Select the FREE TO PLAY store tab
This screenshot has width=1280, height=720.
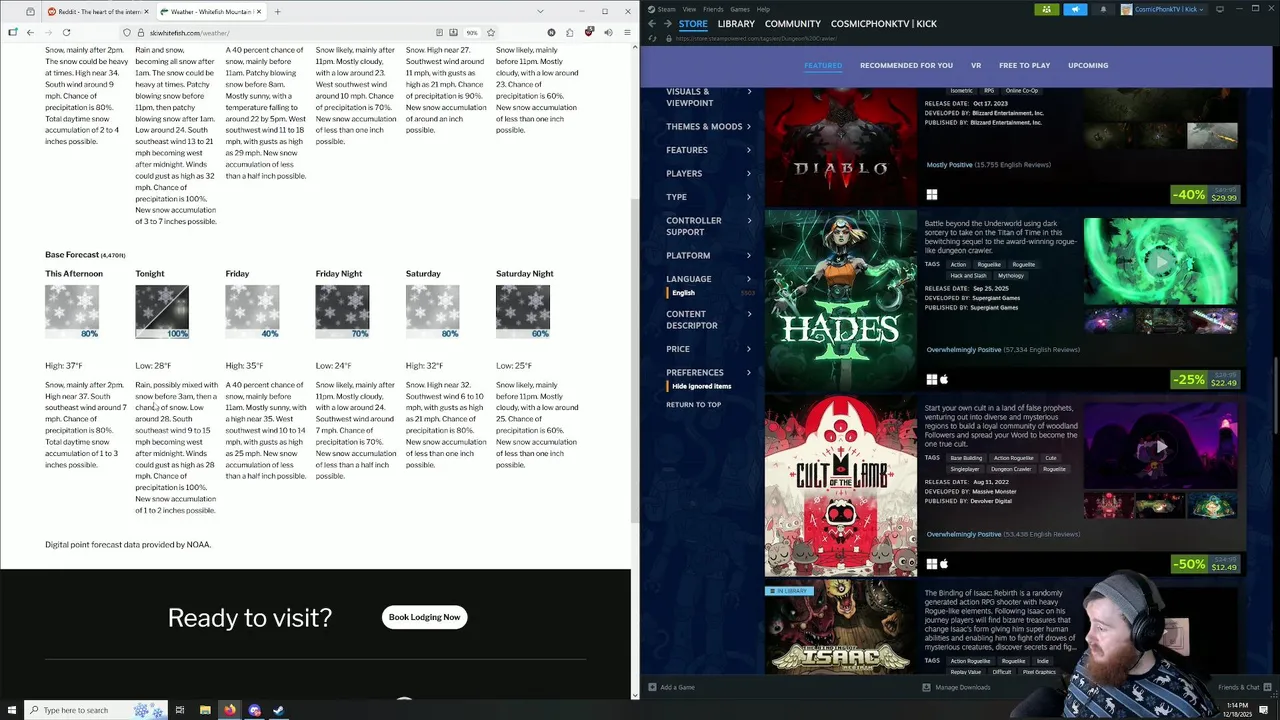coord(1024,65)
